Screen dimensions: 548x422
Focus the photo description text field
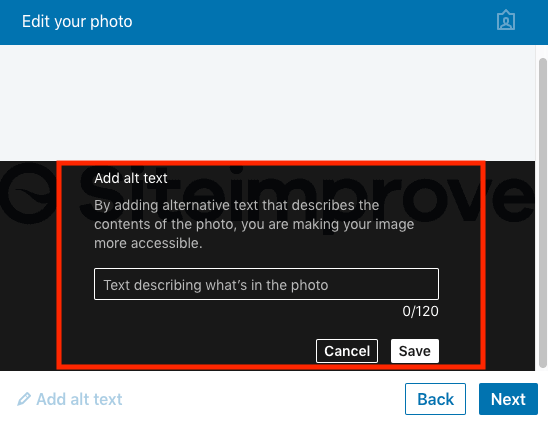pyautogui.click(x=266, y=284)
